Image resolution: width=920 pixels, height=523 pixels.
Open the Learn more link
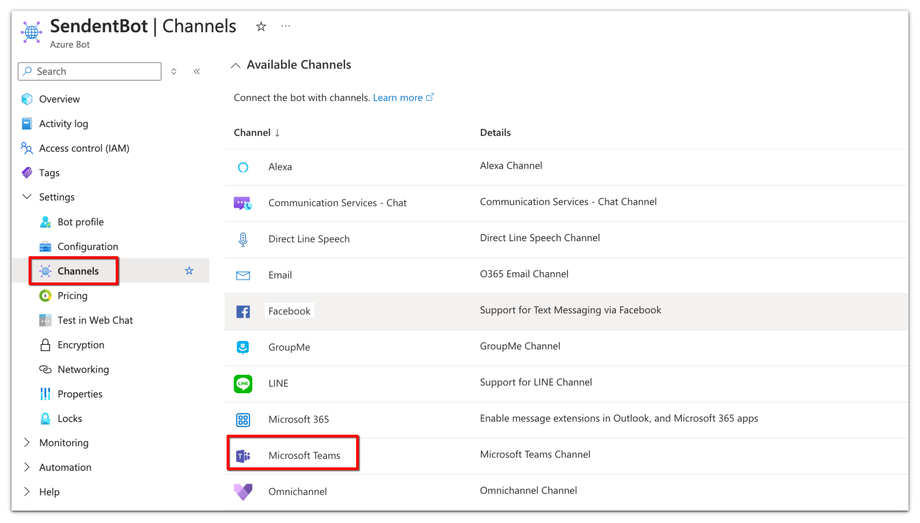point(398,98)
